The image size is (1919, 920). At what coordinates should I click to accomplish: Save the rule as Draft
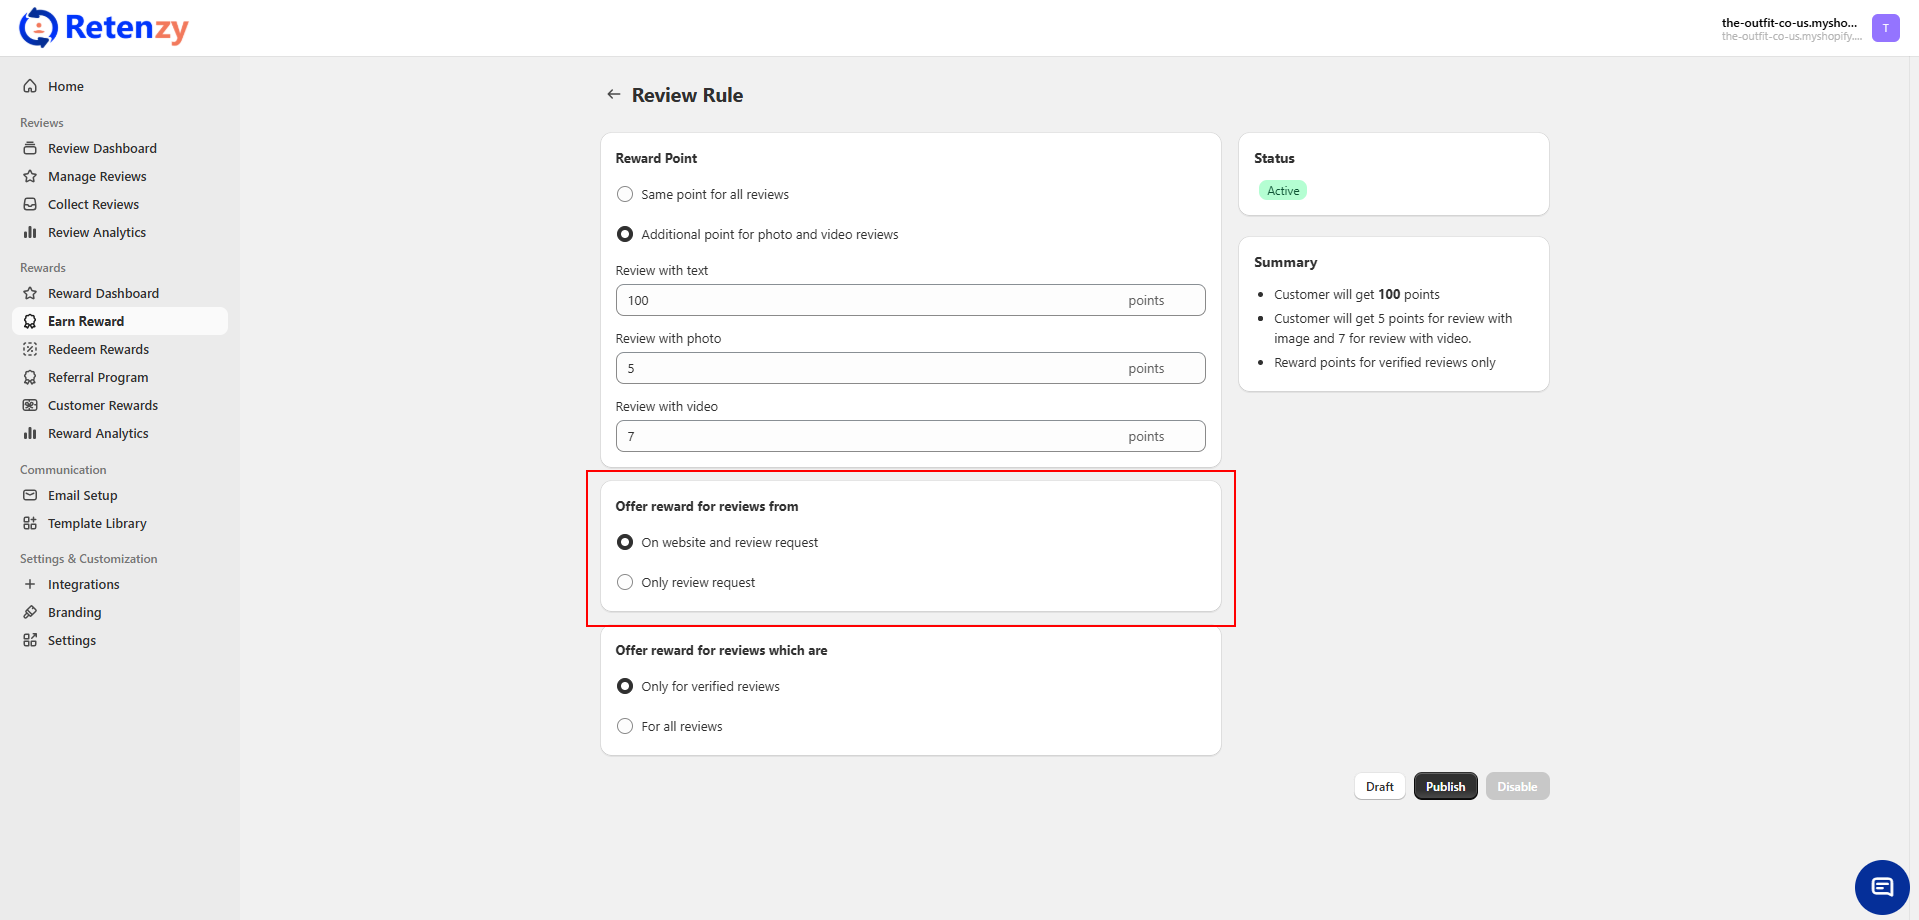pos(1379,787)
